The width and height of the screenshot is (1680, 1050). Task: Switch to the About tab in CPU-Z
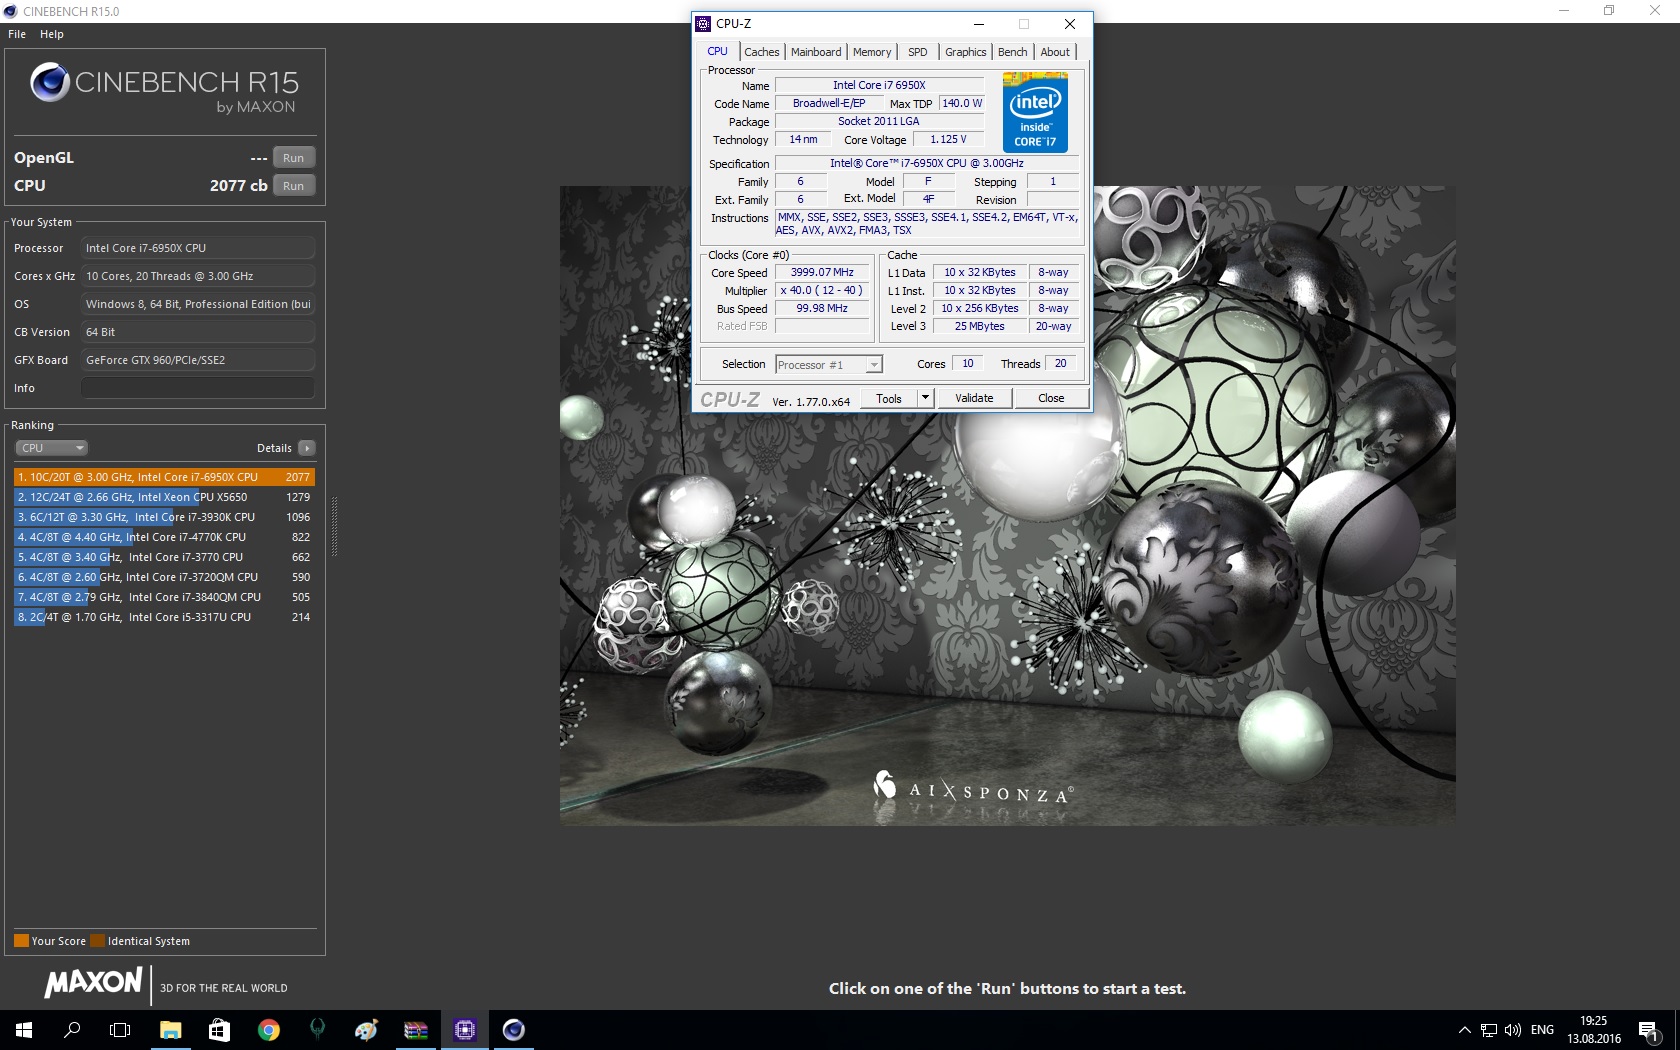pos(1055,52)
